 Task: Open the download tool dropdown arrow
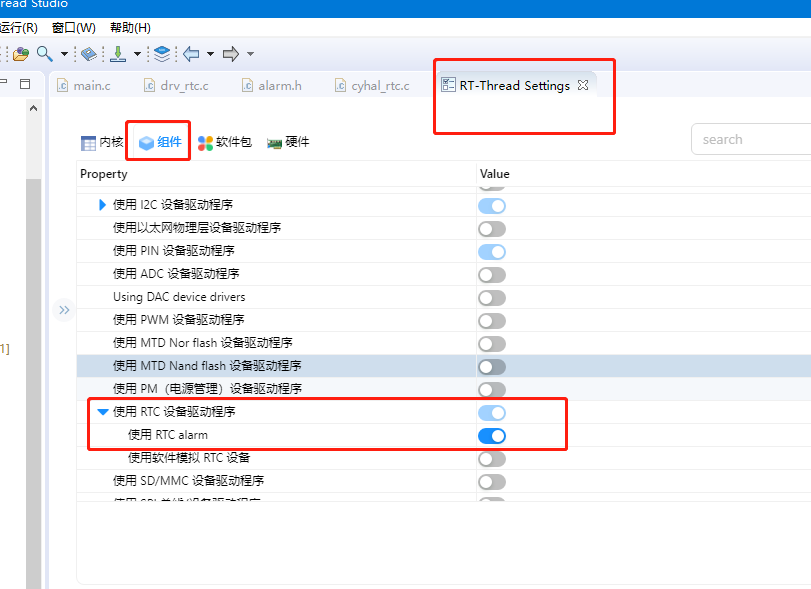(x=137, y=54)
